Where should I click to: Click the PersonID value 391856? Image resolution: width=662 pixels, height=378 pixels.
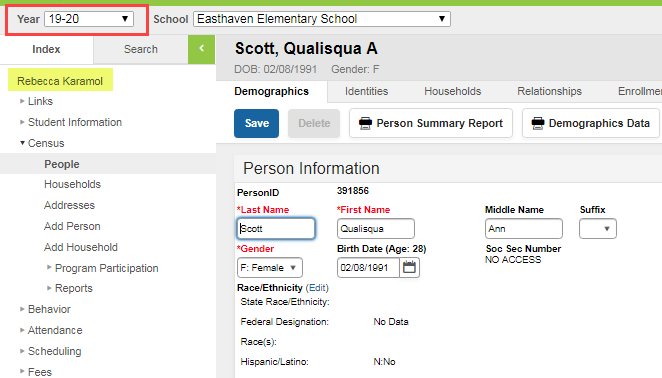[x=353, y=191]
